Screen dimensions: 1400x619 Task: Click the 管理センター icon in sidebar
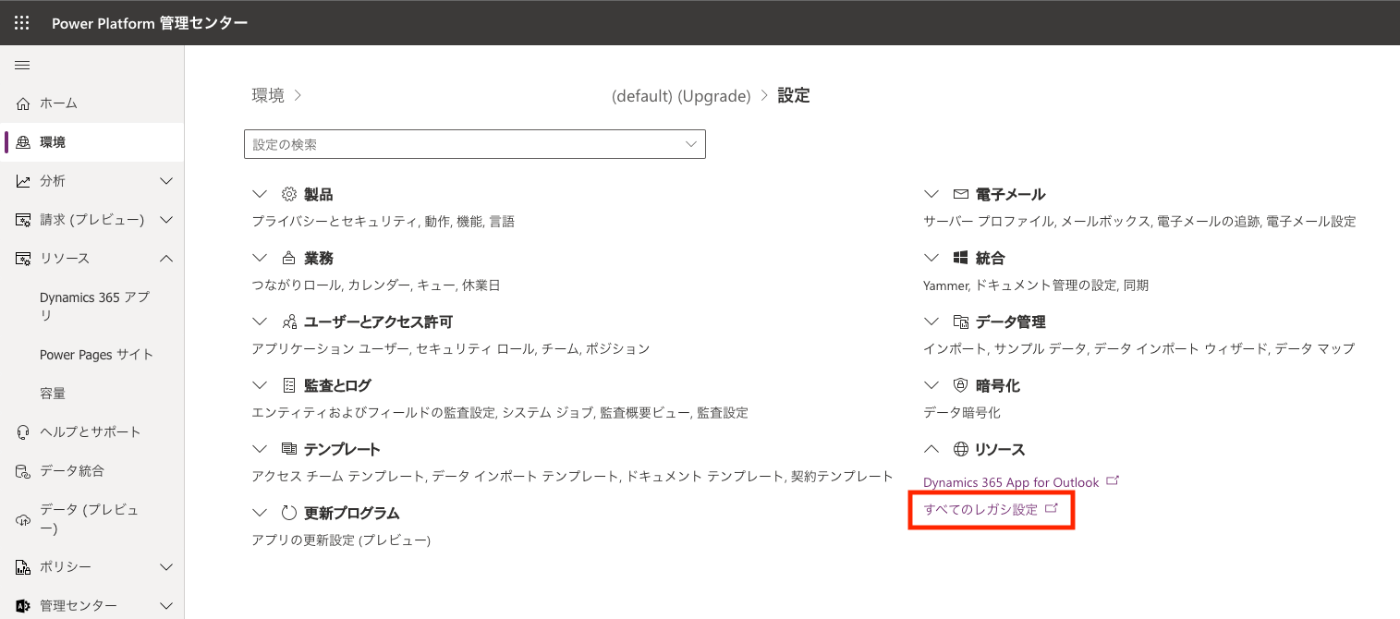click(23, 606)
